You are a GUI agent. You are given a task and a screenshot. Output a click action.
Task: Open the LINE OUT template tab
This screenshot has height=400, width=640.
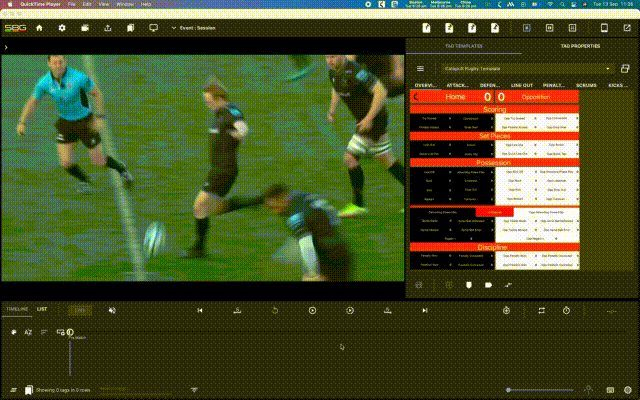point(522,85)
